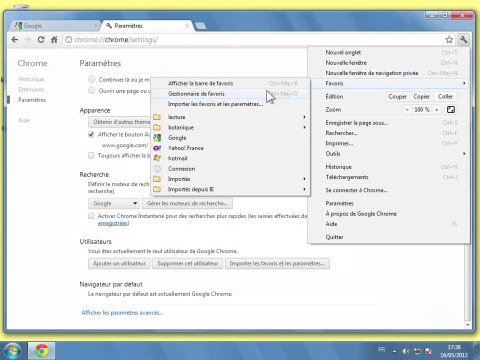Click the address bar URL field
This screenshot has height=360, width=480.
253,40
